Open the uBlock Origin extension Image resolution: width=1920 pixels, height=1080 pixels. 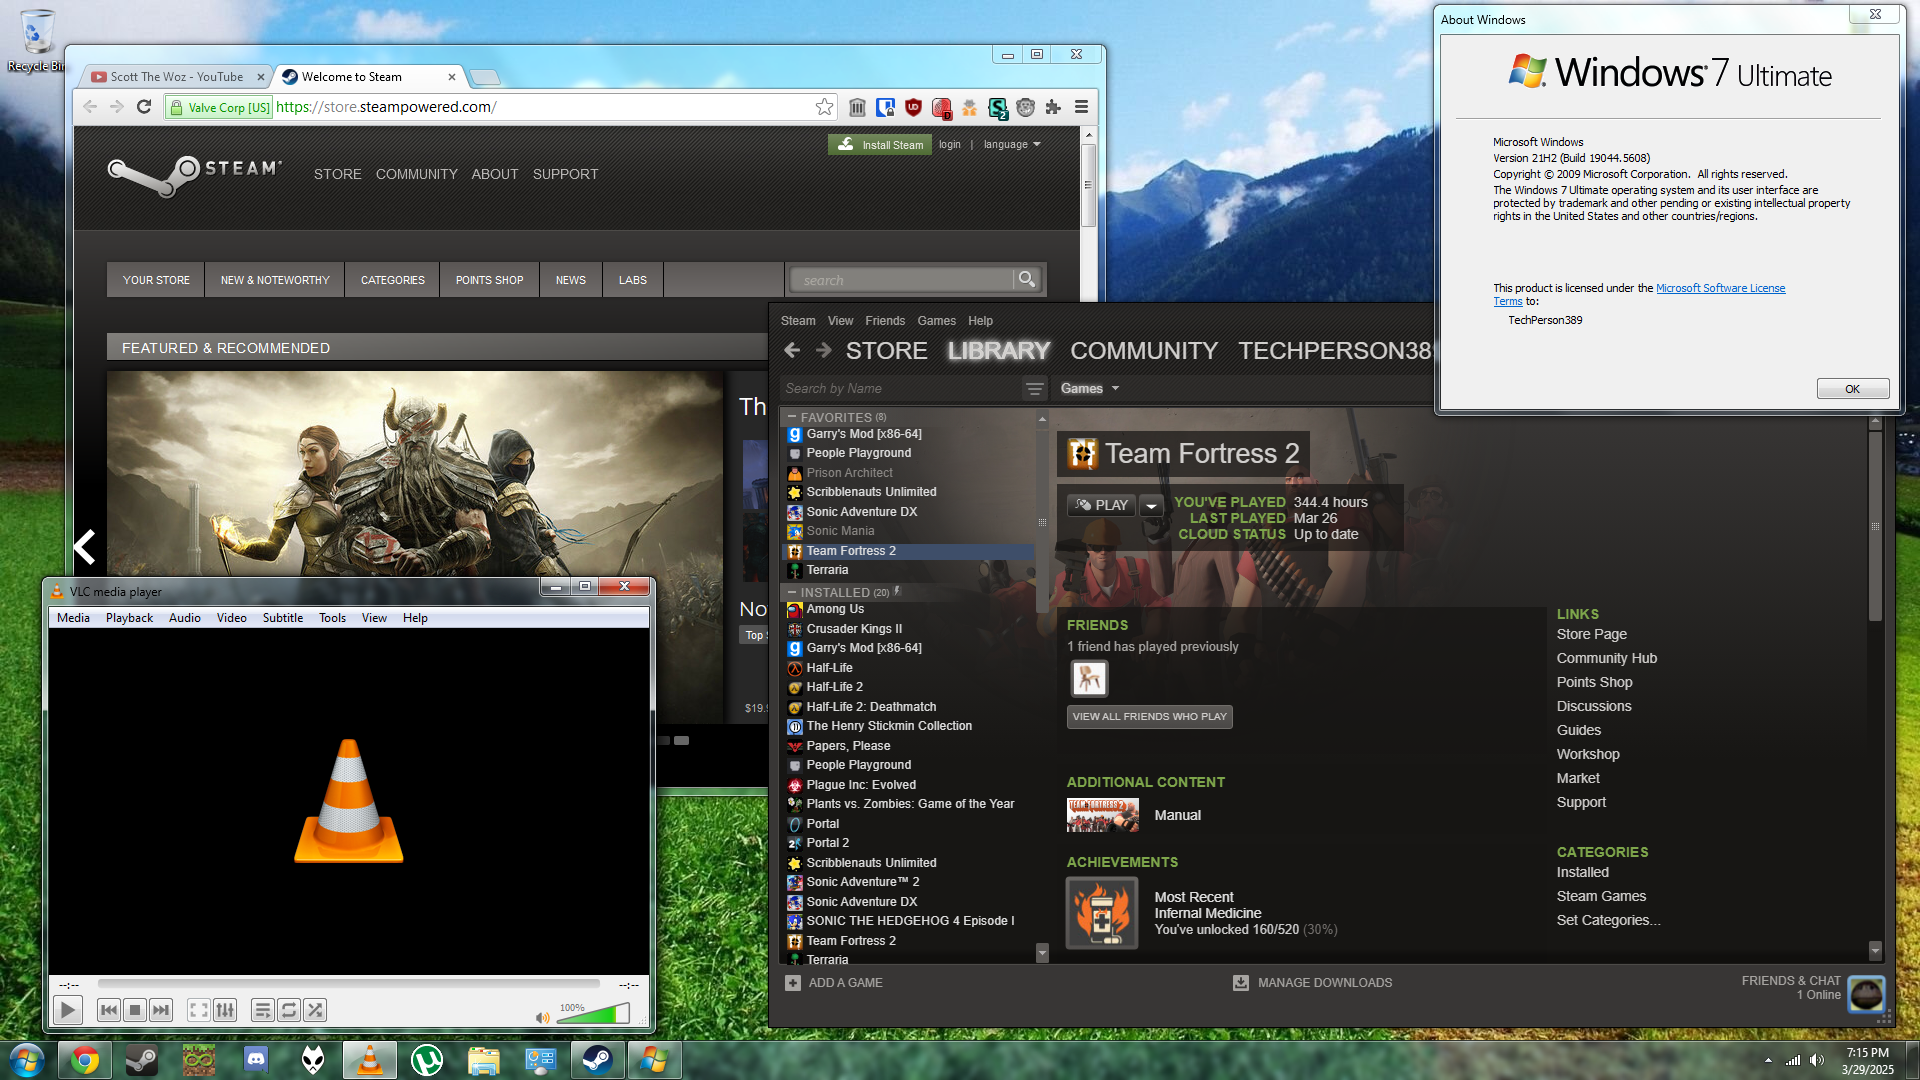point(913,107)
